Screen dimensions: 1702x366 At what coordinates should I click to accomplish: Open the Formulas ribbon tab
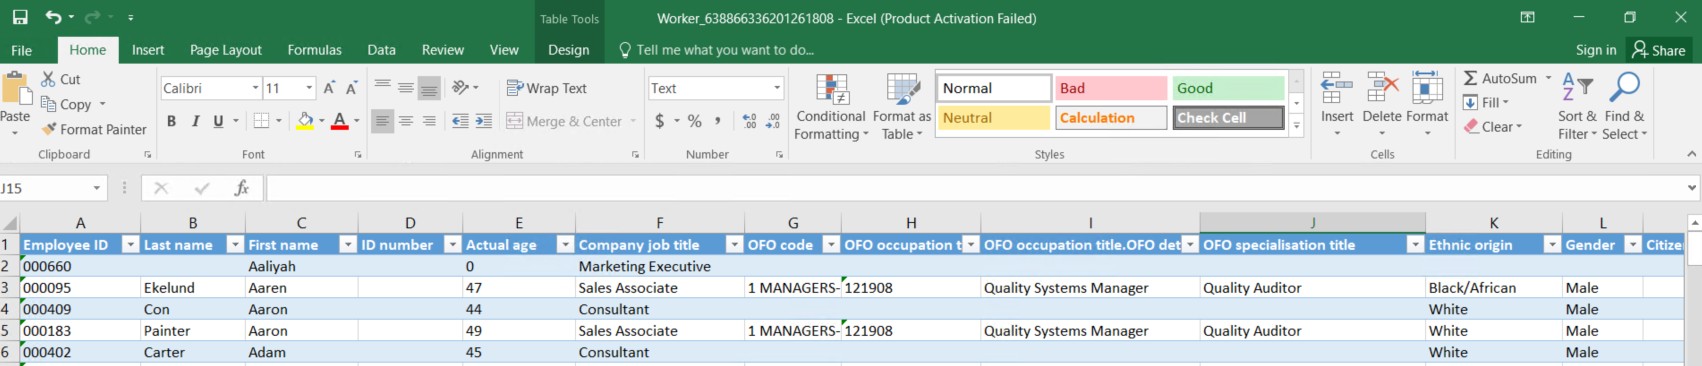pos(314,50)
